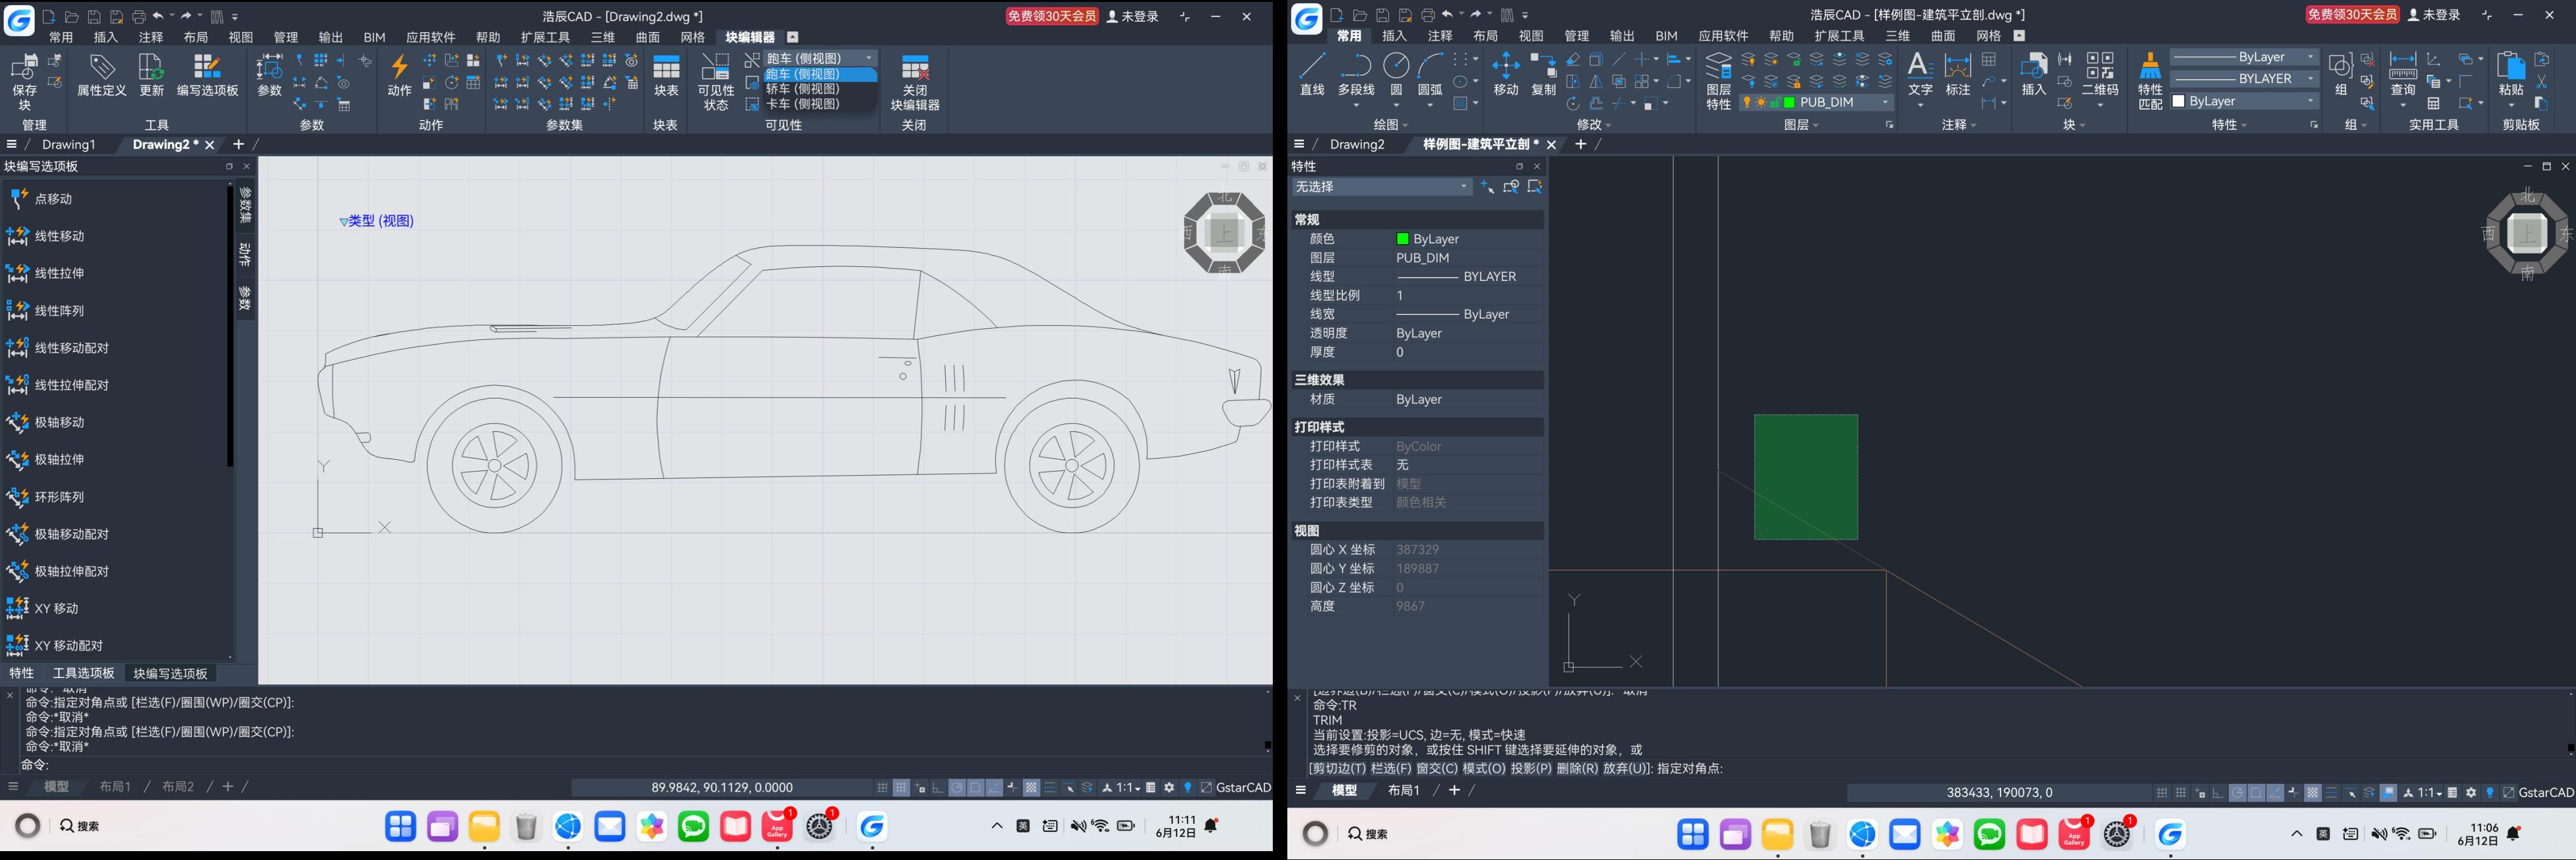Switch to 布局2 layout tab

tap(178, 787)
